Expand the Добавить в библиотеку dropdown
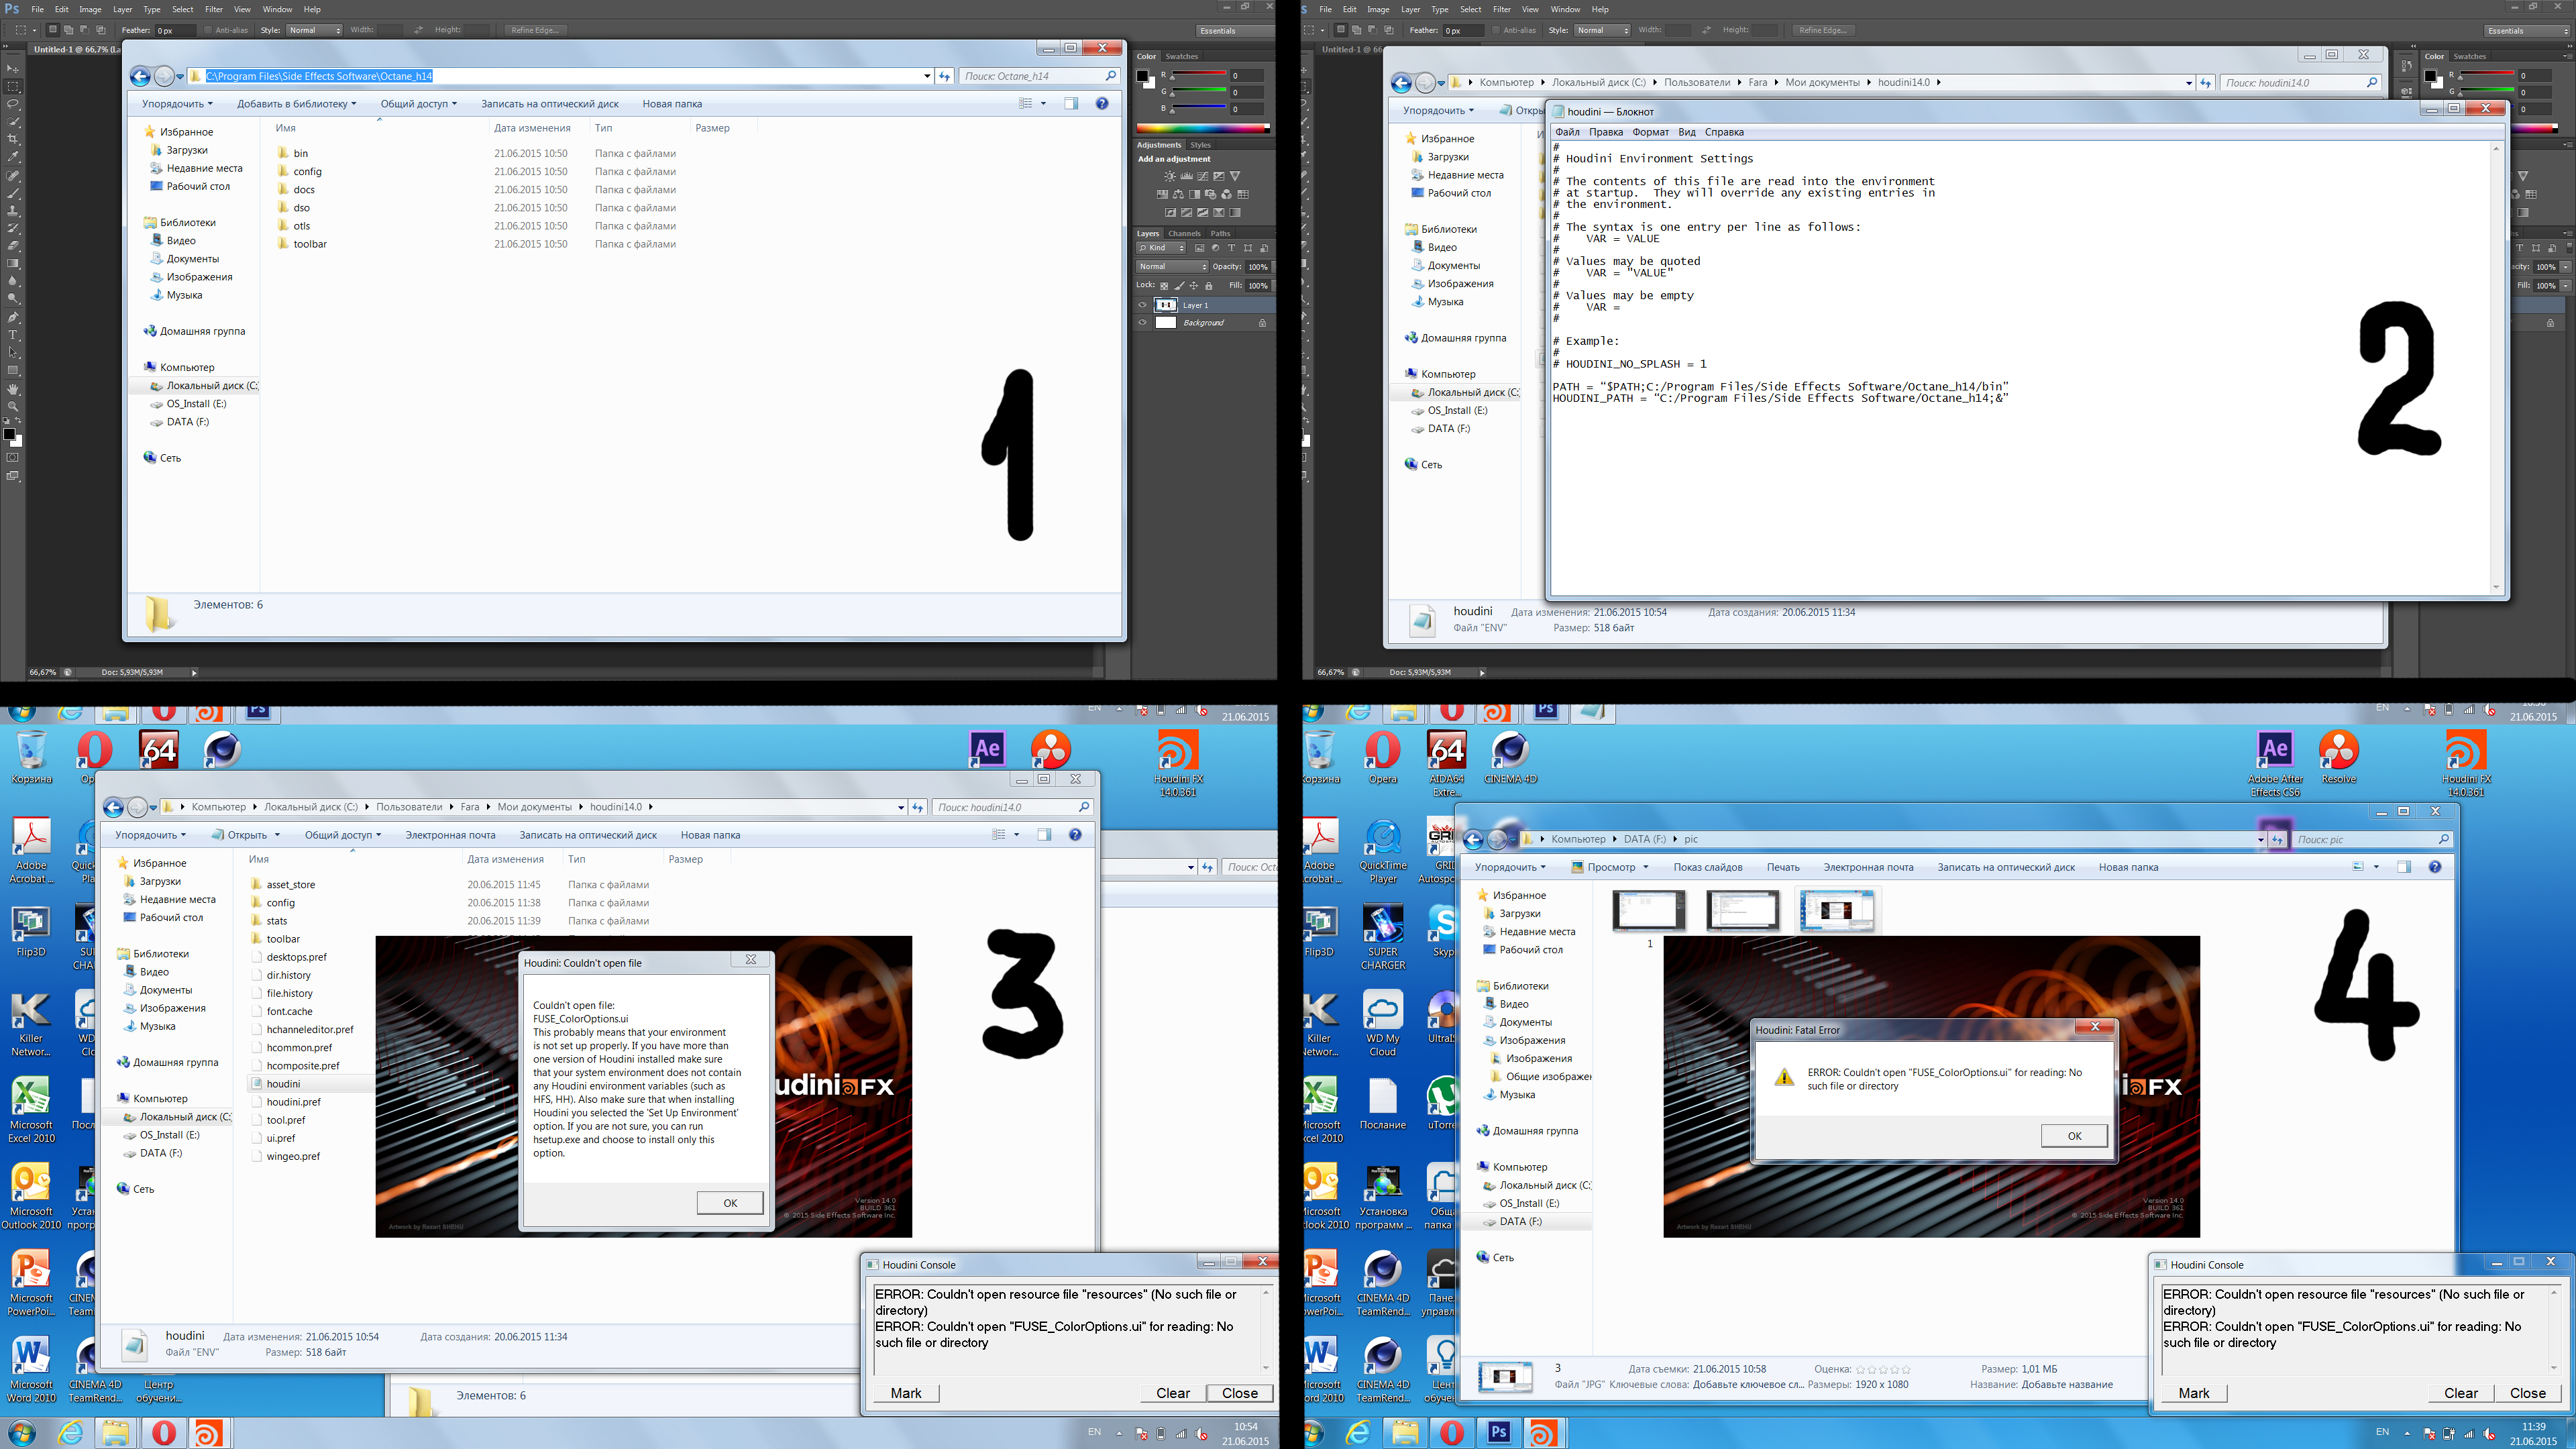This screenshot has height=1449, width=2576. [296, 104]
